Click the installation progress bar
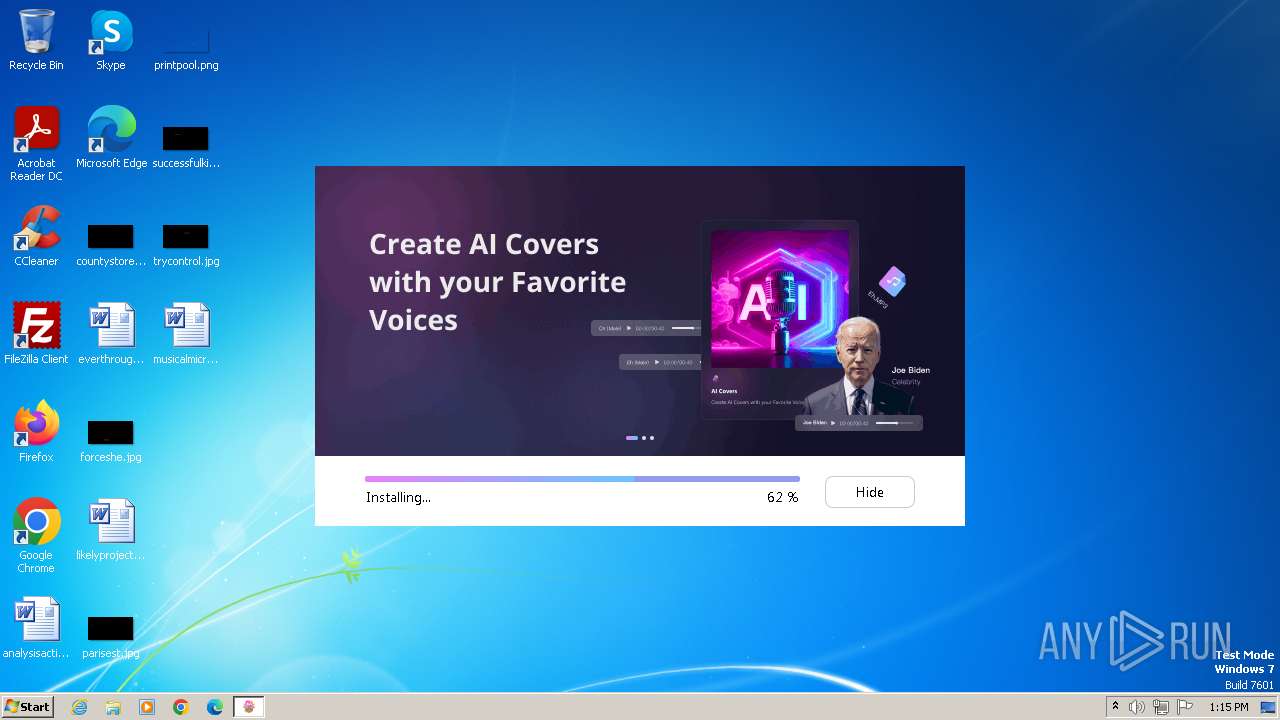 pyautogui.click(x=582, y=479)
